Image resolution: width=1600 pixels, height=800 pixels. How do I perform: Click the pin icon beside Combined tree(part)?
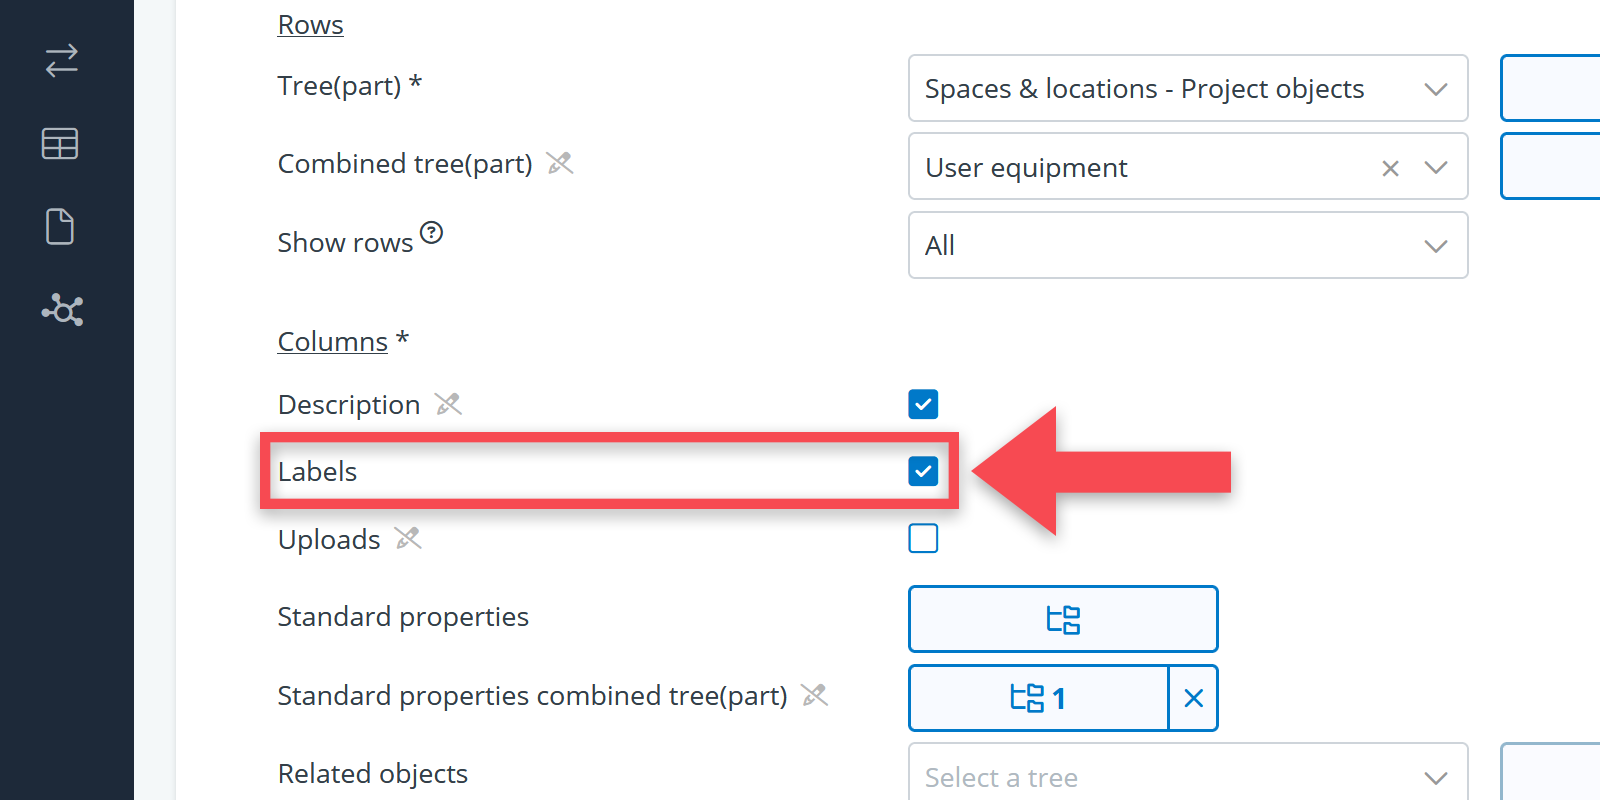(560, 163)
